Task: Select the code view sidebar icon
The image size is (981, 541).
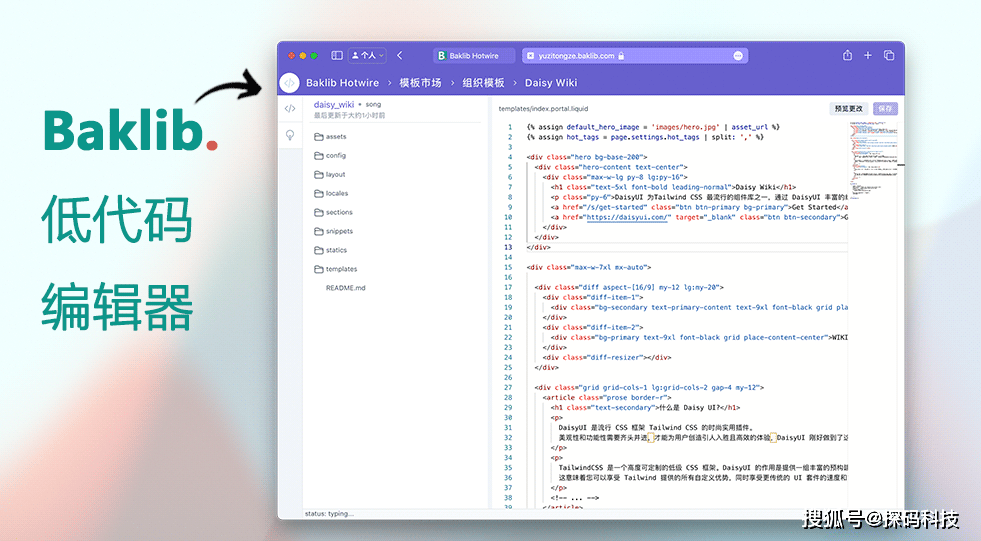Action: 290,109
